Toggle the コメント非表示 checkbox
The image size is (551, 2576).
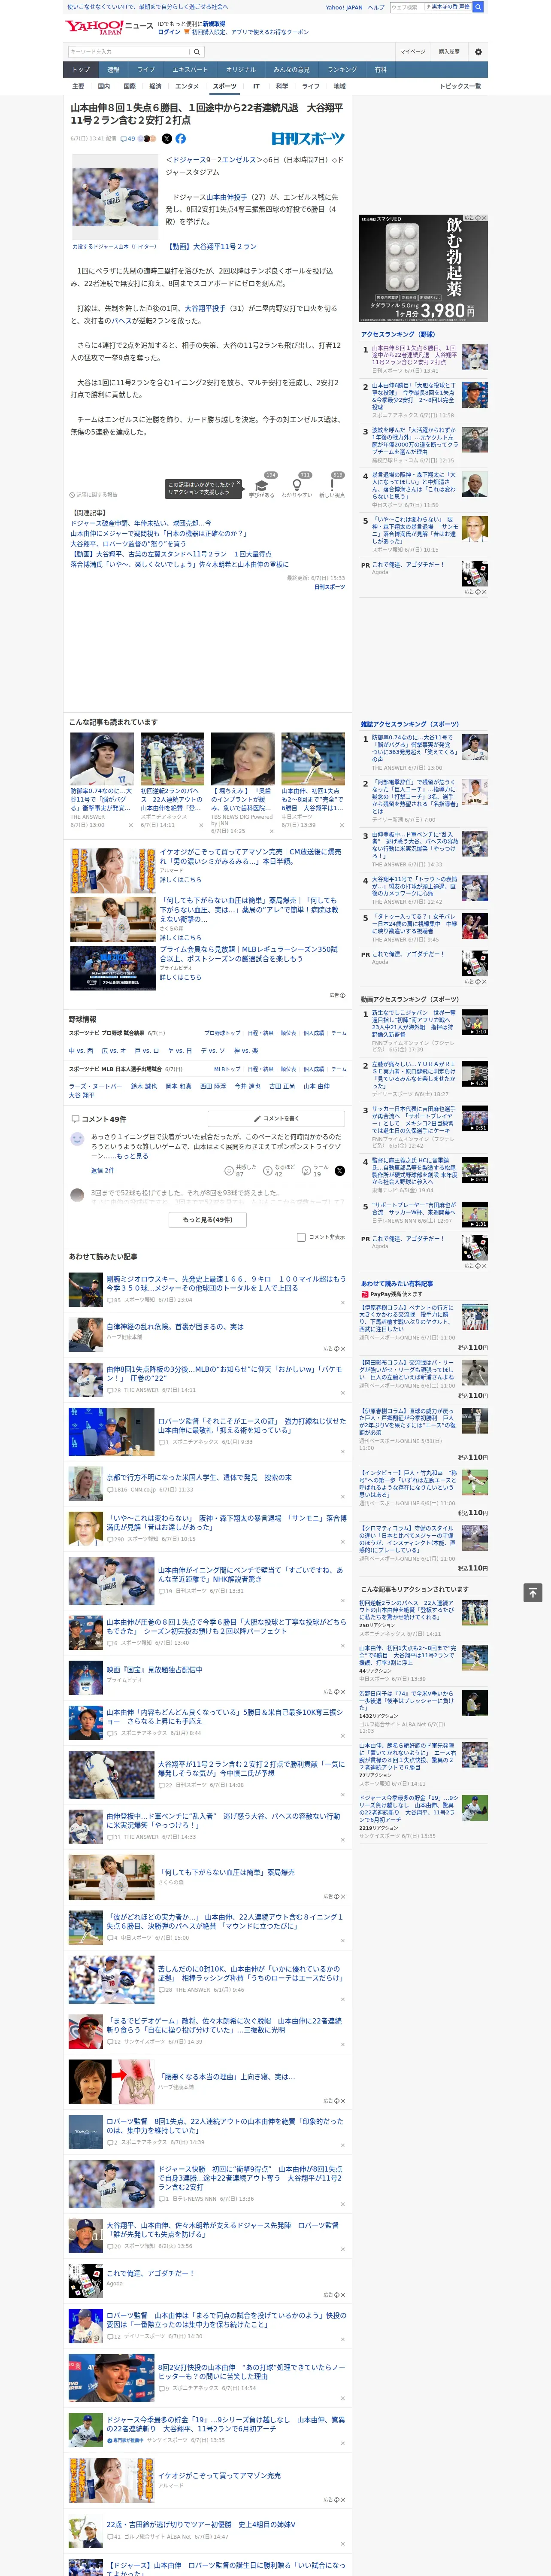(301, 1237)
